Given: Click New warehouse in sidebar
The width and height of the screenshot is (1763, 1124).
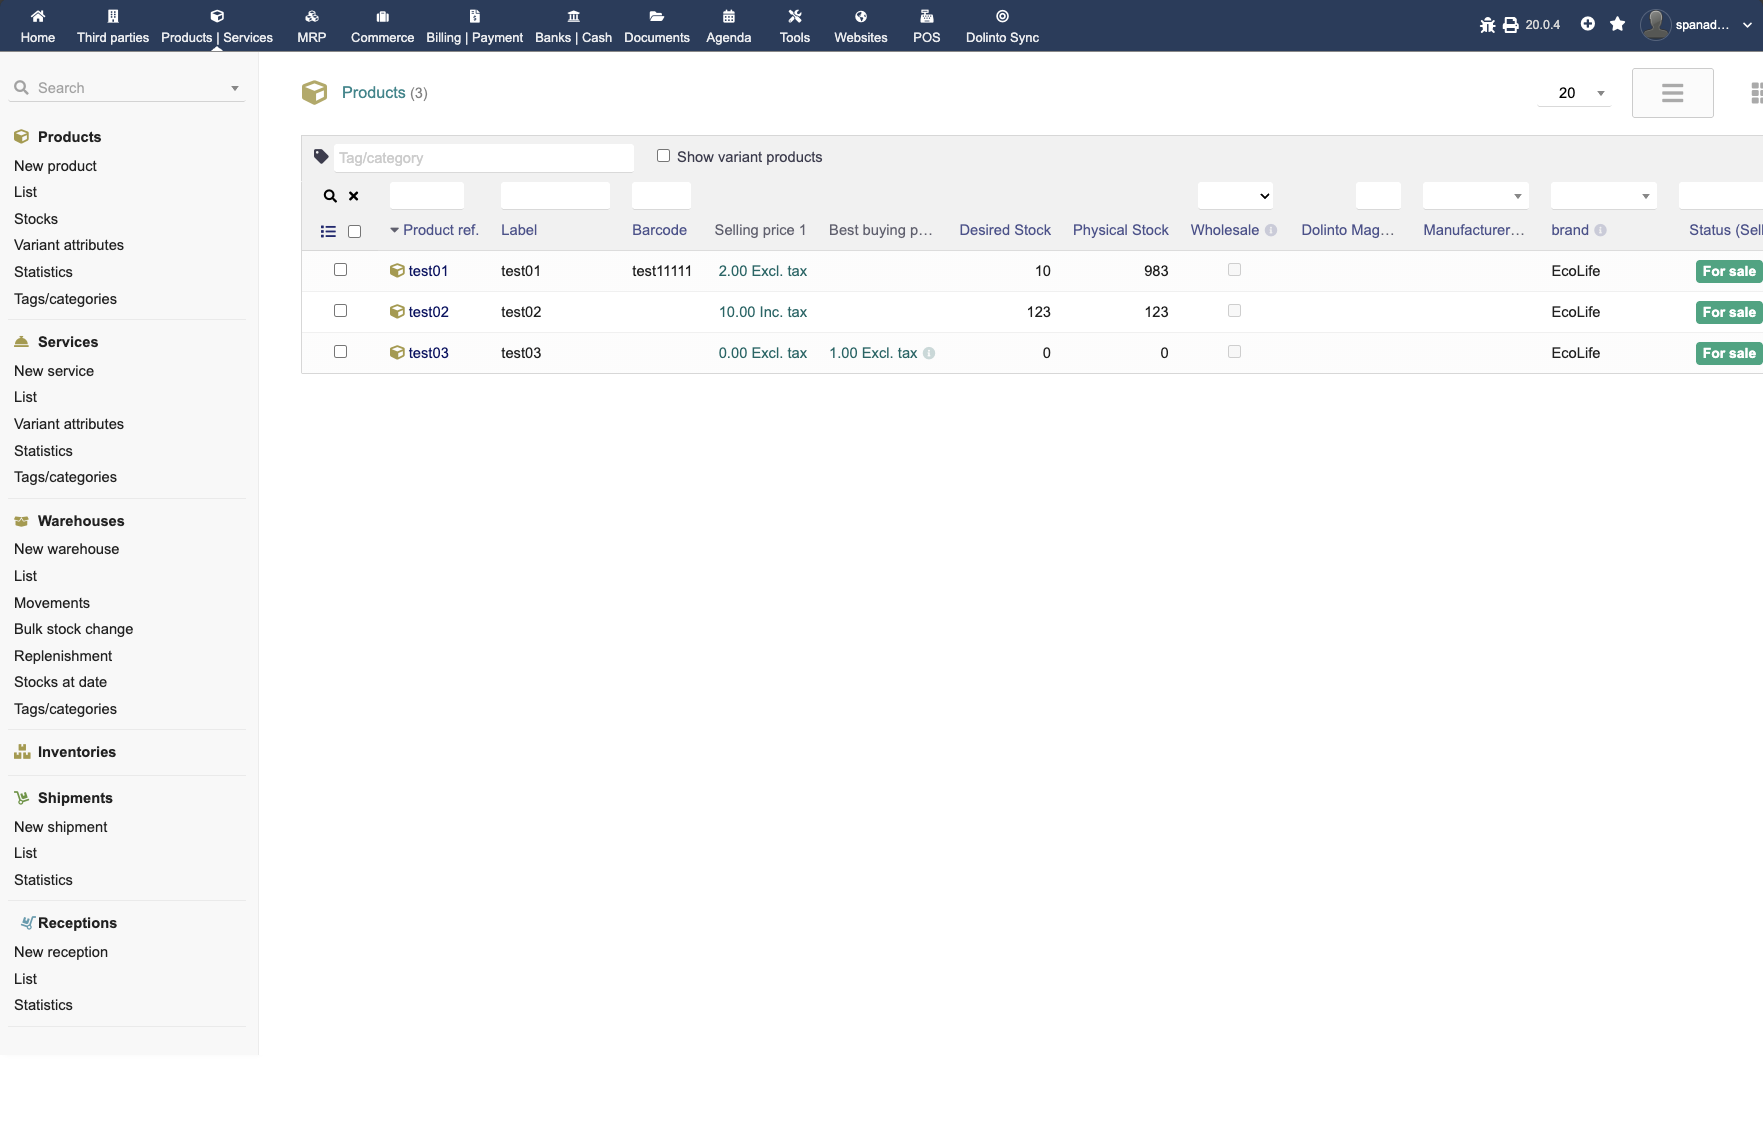Looking at the screenshot, I should coord(66,549).
